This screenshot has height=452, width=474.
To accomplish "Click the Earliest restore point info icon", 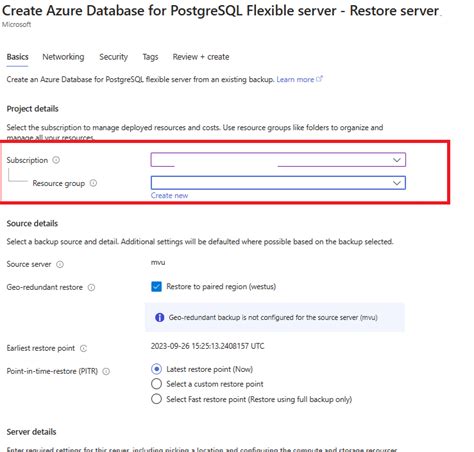I will pos(83,348).
